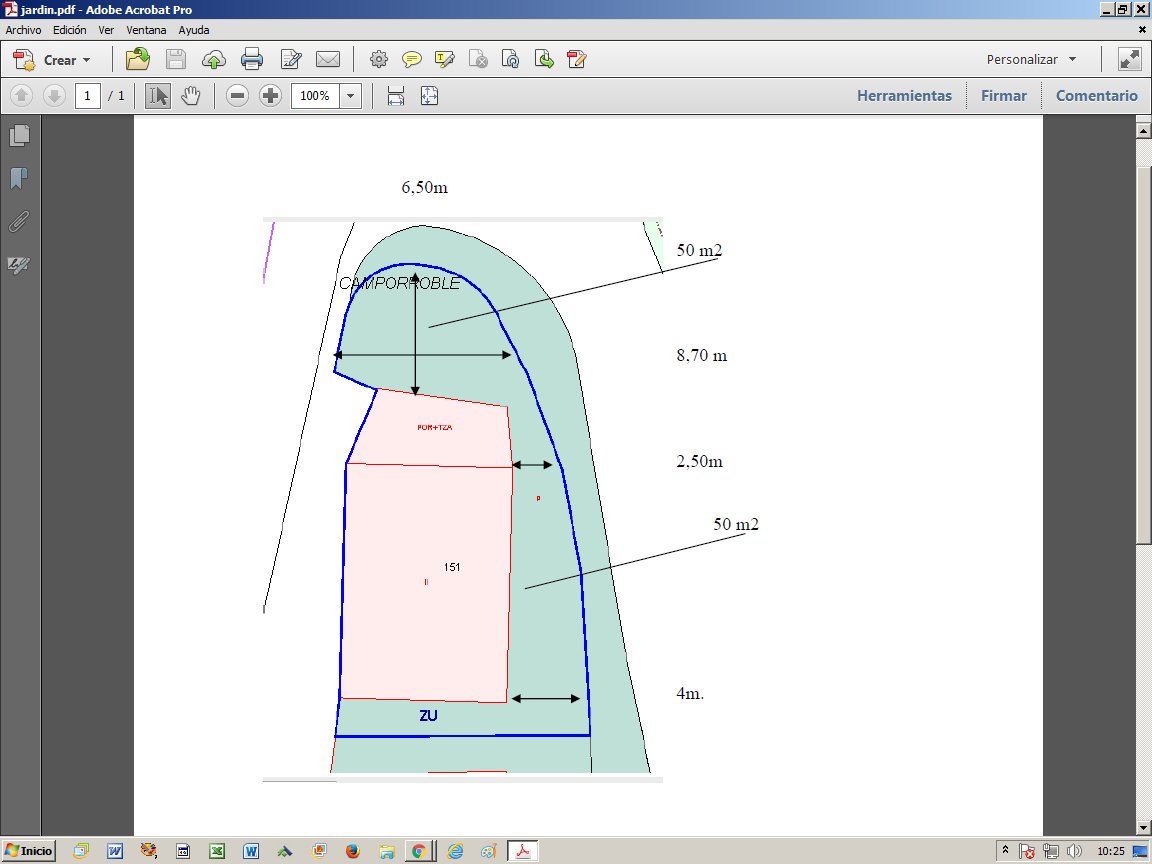Toggle read mode expand icon
Viewport: 1152px width, 864px height.
pyautogui.click(x=1129, y=59)
